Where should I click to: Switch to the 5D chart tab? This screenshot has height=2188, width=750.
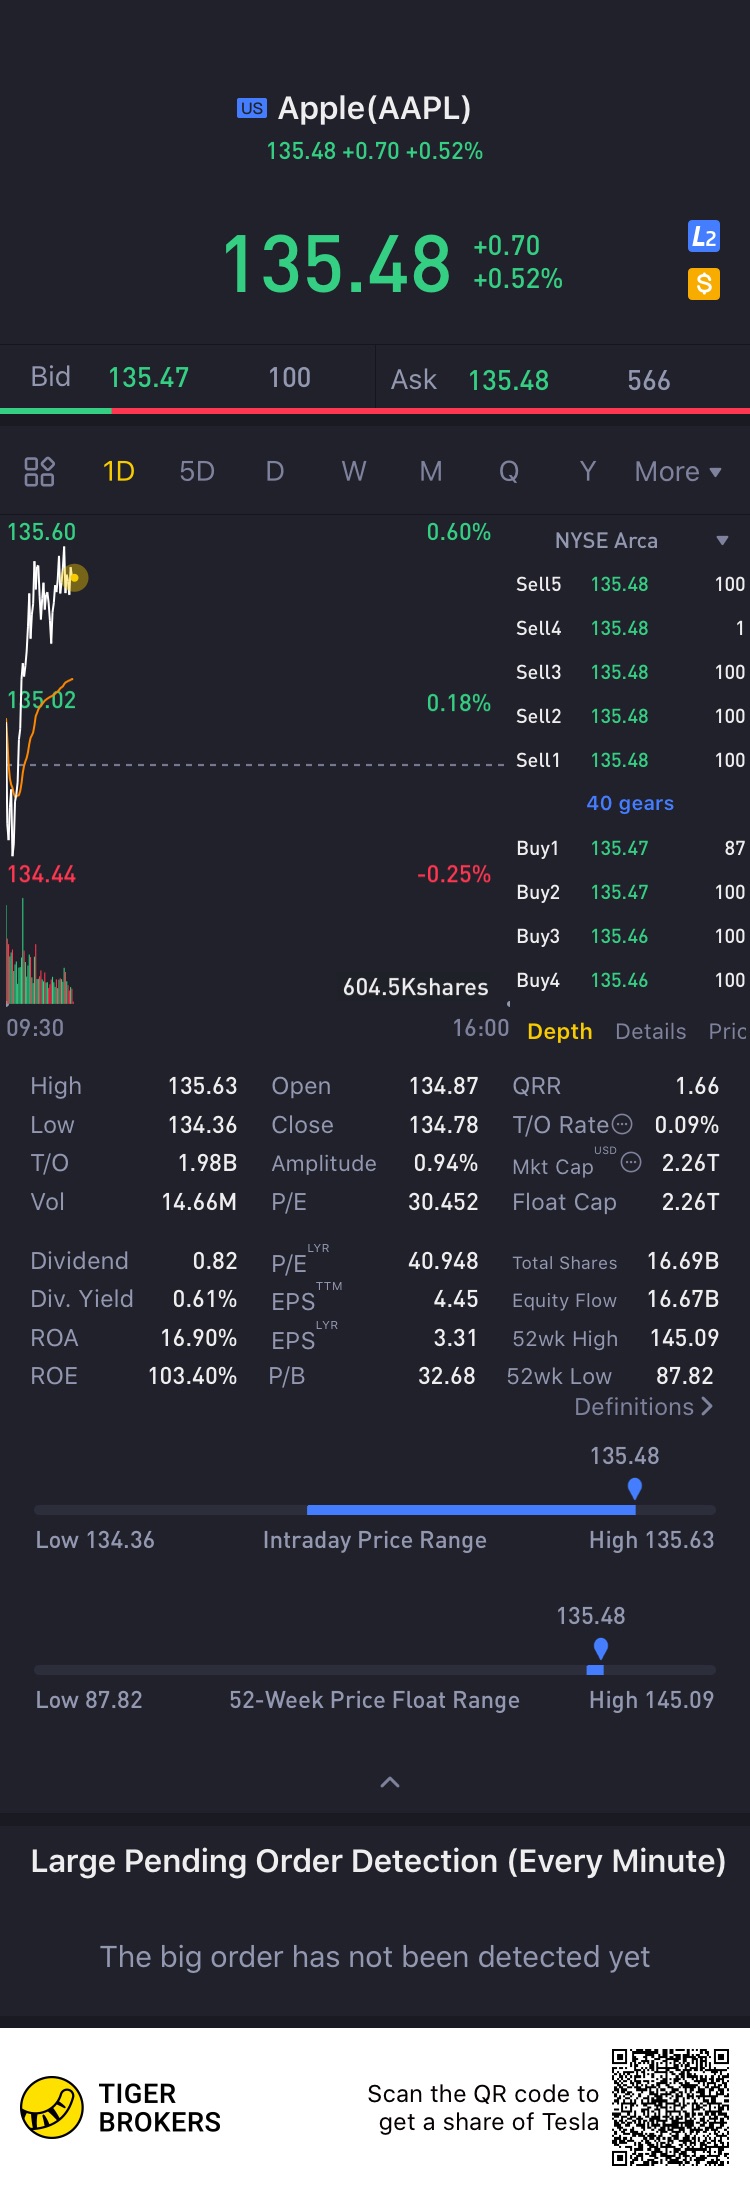pyautogui.click(x=197, y=471)
